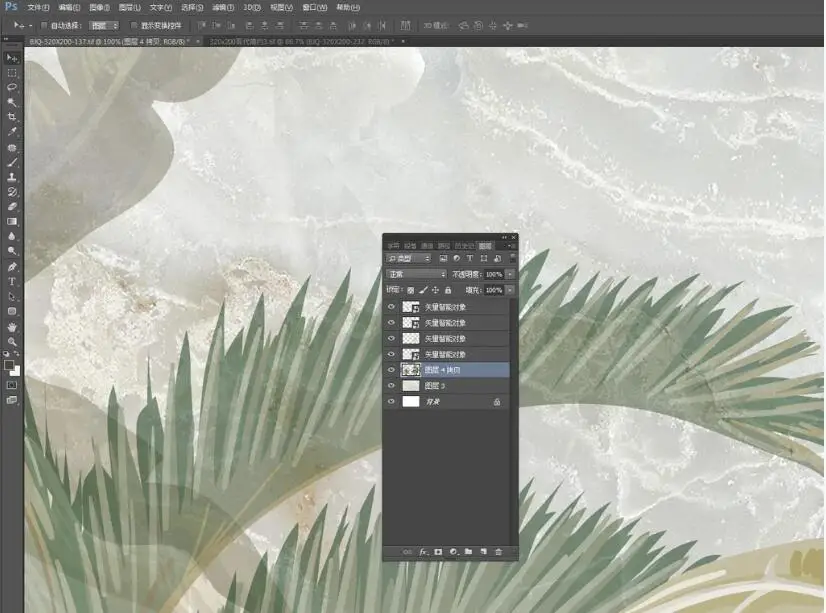Open the 滤镜 menu
The width and height of the screenshot is (826, 613).
(223, 7)
